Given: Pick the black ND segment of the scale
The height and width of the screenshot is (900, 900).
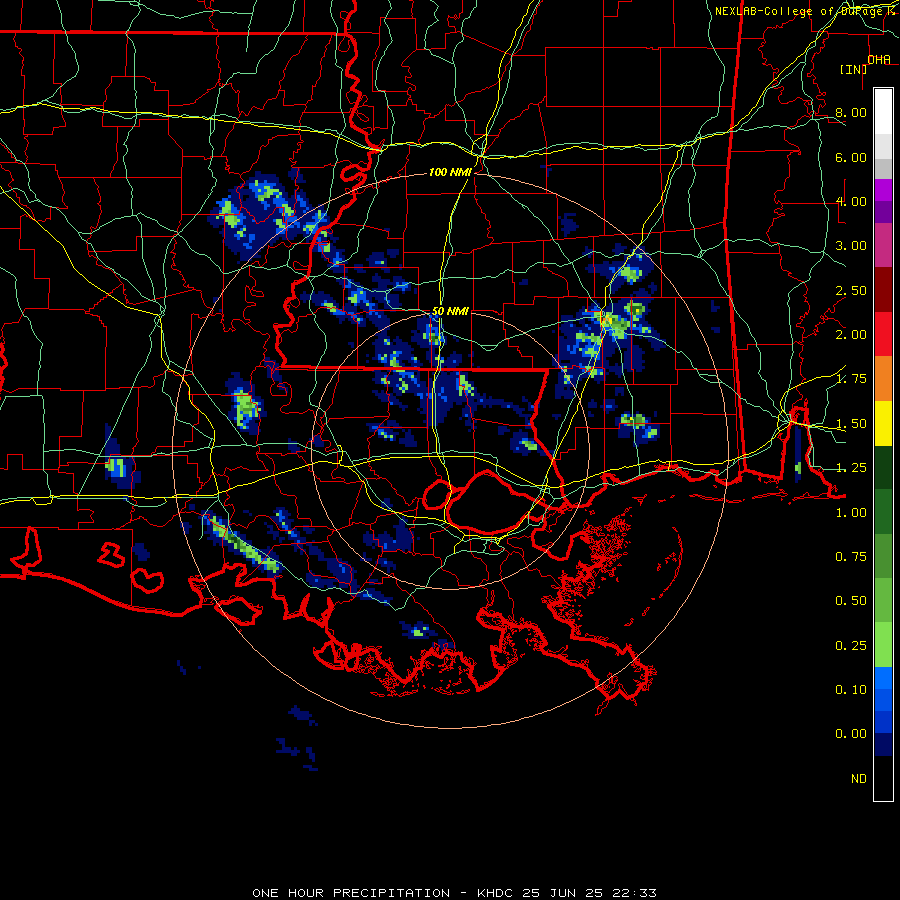Looking at the screenshot, I should tap(883, 779).
